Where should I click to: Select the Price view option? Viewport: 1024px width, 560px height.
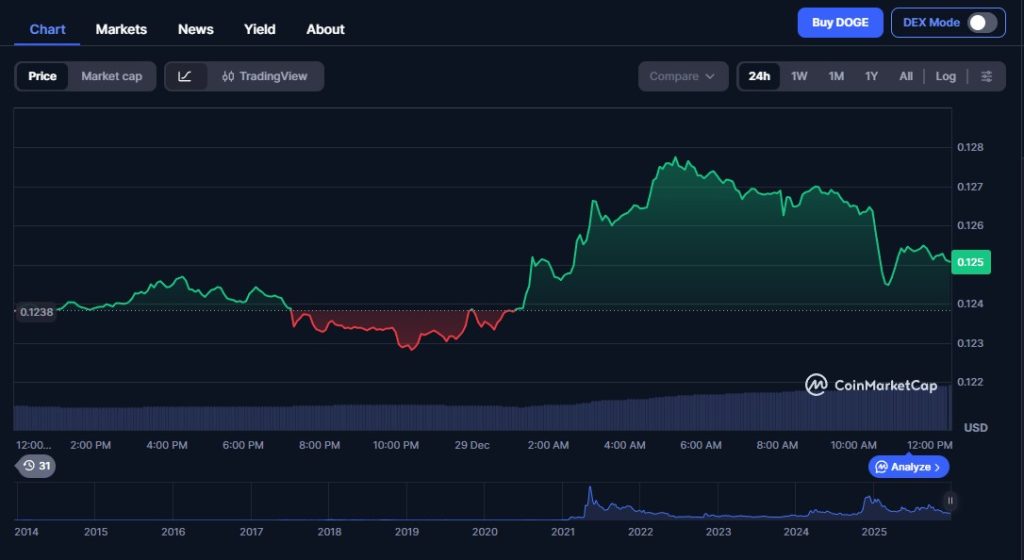tap(42, 76)
